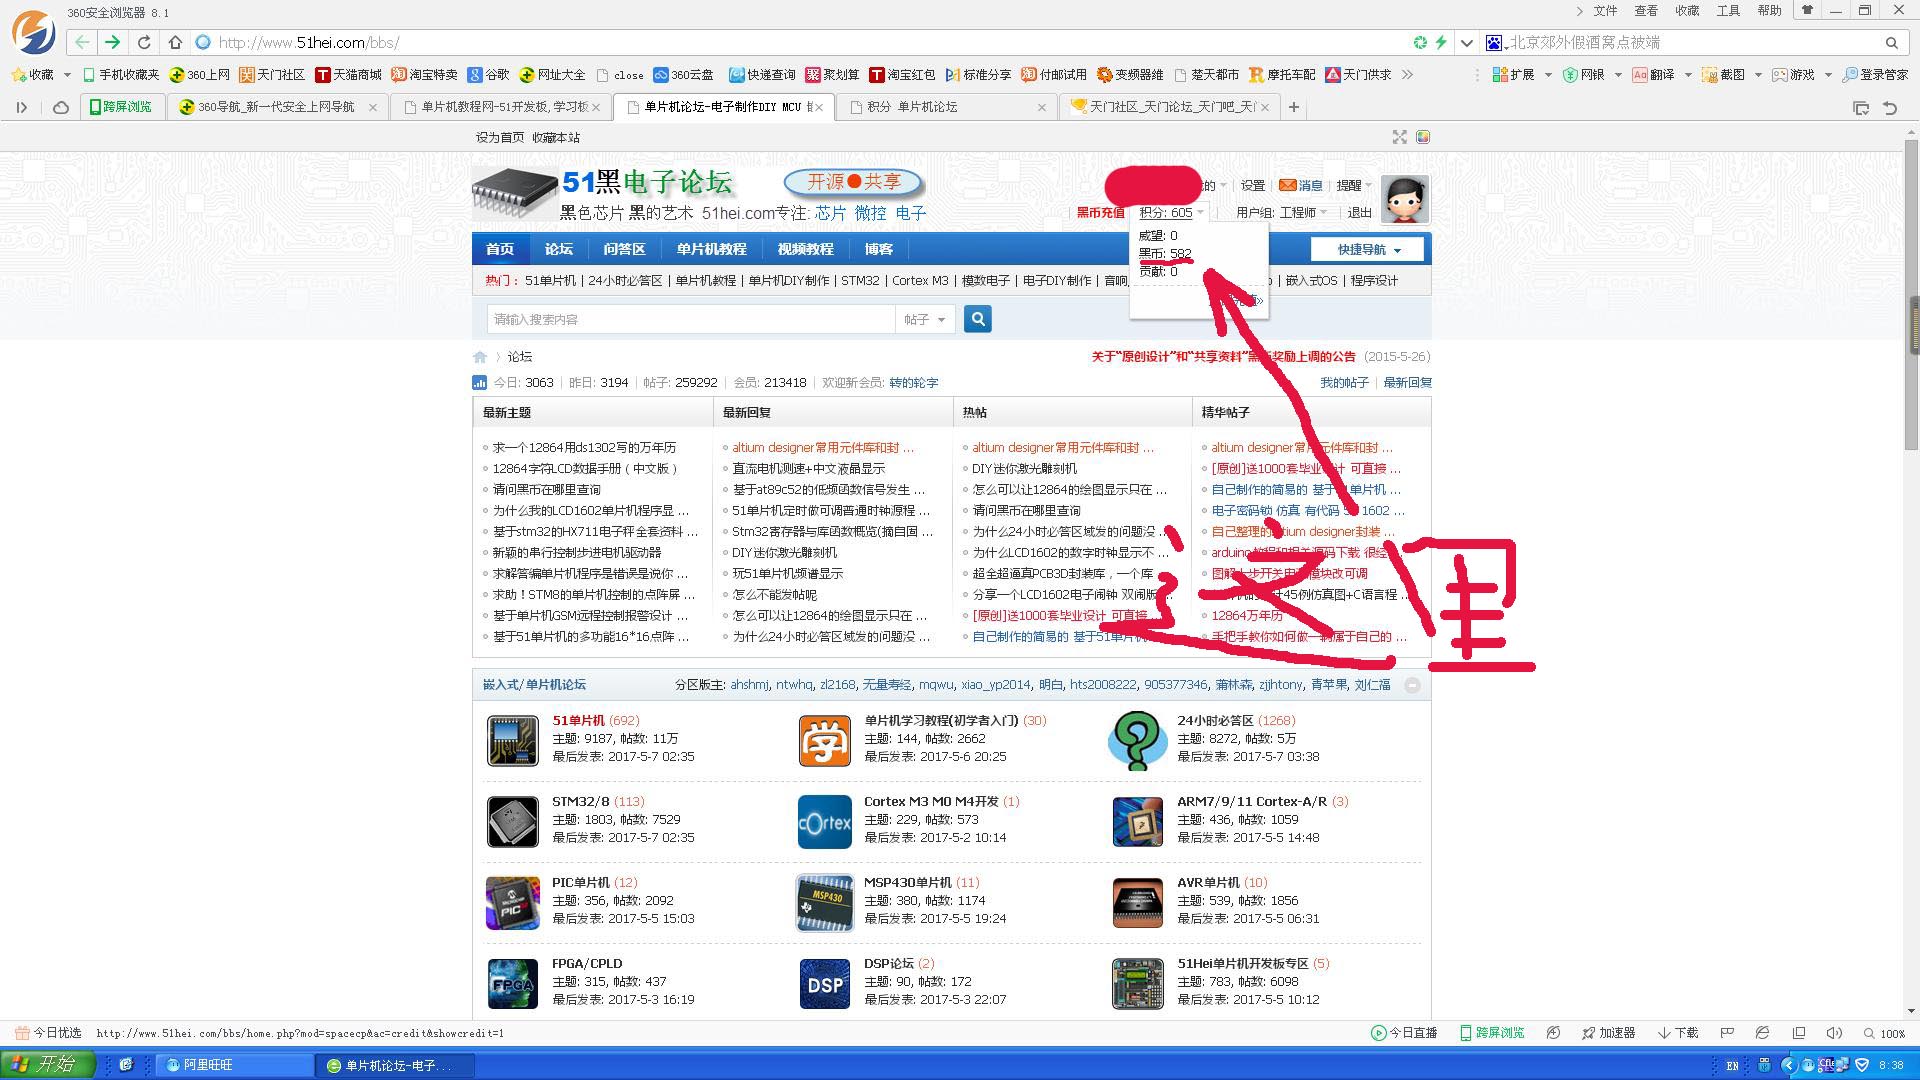The image size is (1920, 1080).
Task: Click the style switch icon beside the widescreen icon
Action: point(1422,137)
